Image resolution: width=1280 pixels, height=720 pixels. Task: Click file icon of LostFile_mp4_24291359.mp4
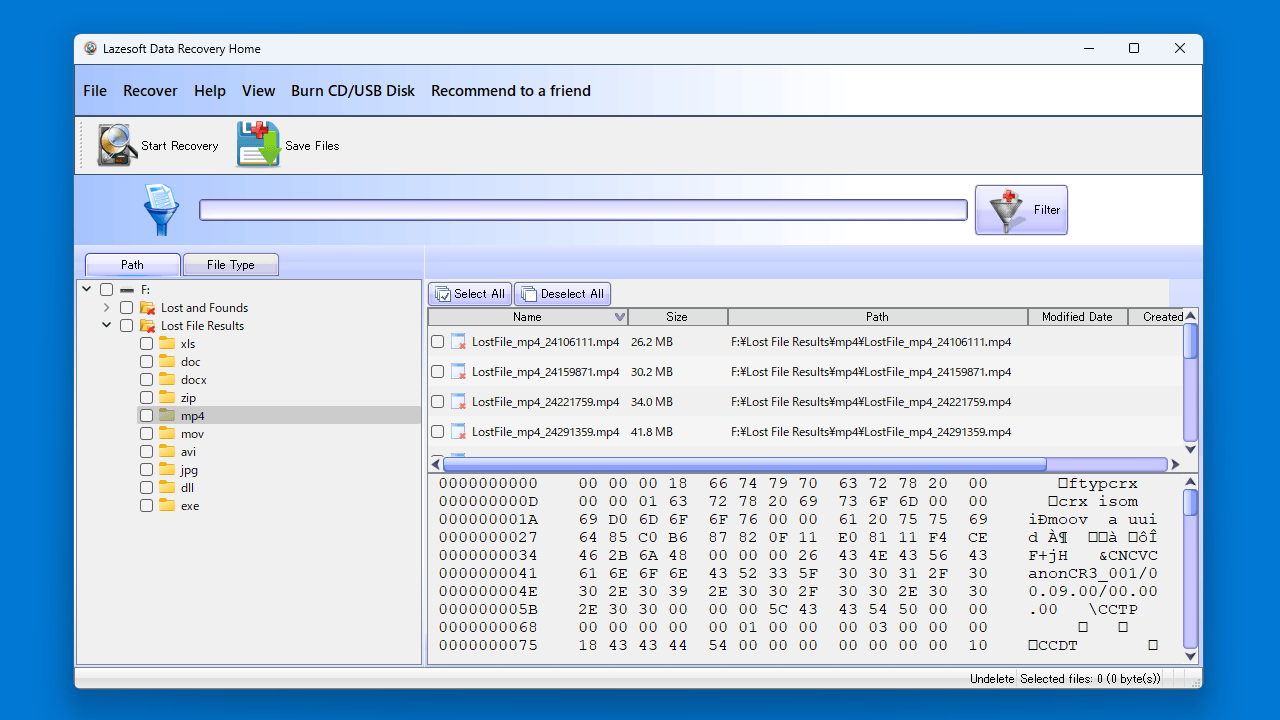click(x=458, y=431)
